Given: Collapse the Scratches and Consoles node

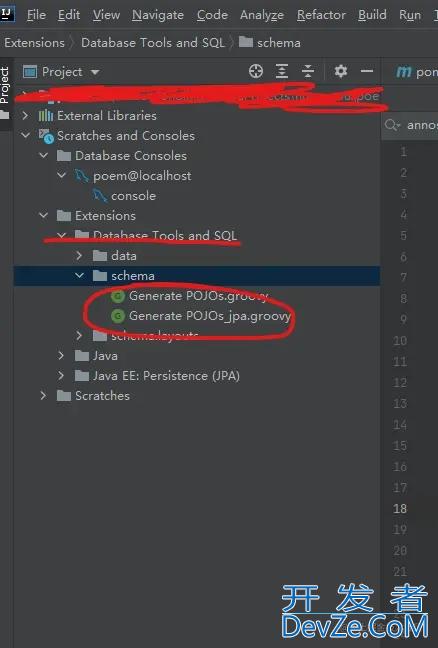Looking at the screenshot, I should pyautogui.click(x=25, y=135).
